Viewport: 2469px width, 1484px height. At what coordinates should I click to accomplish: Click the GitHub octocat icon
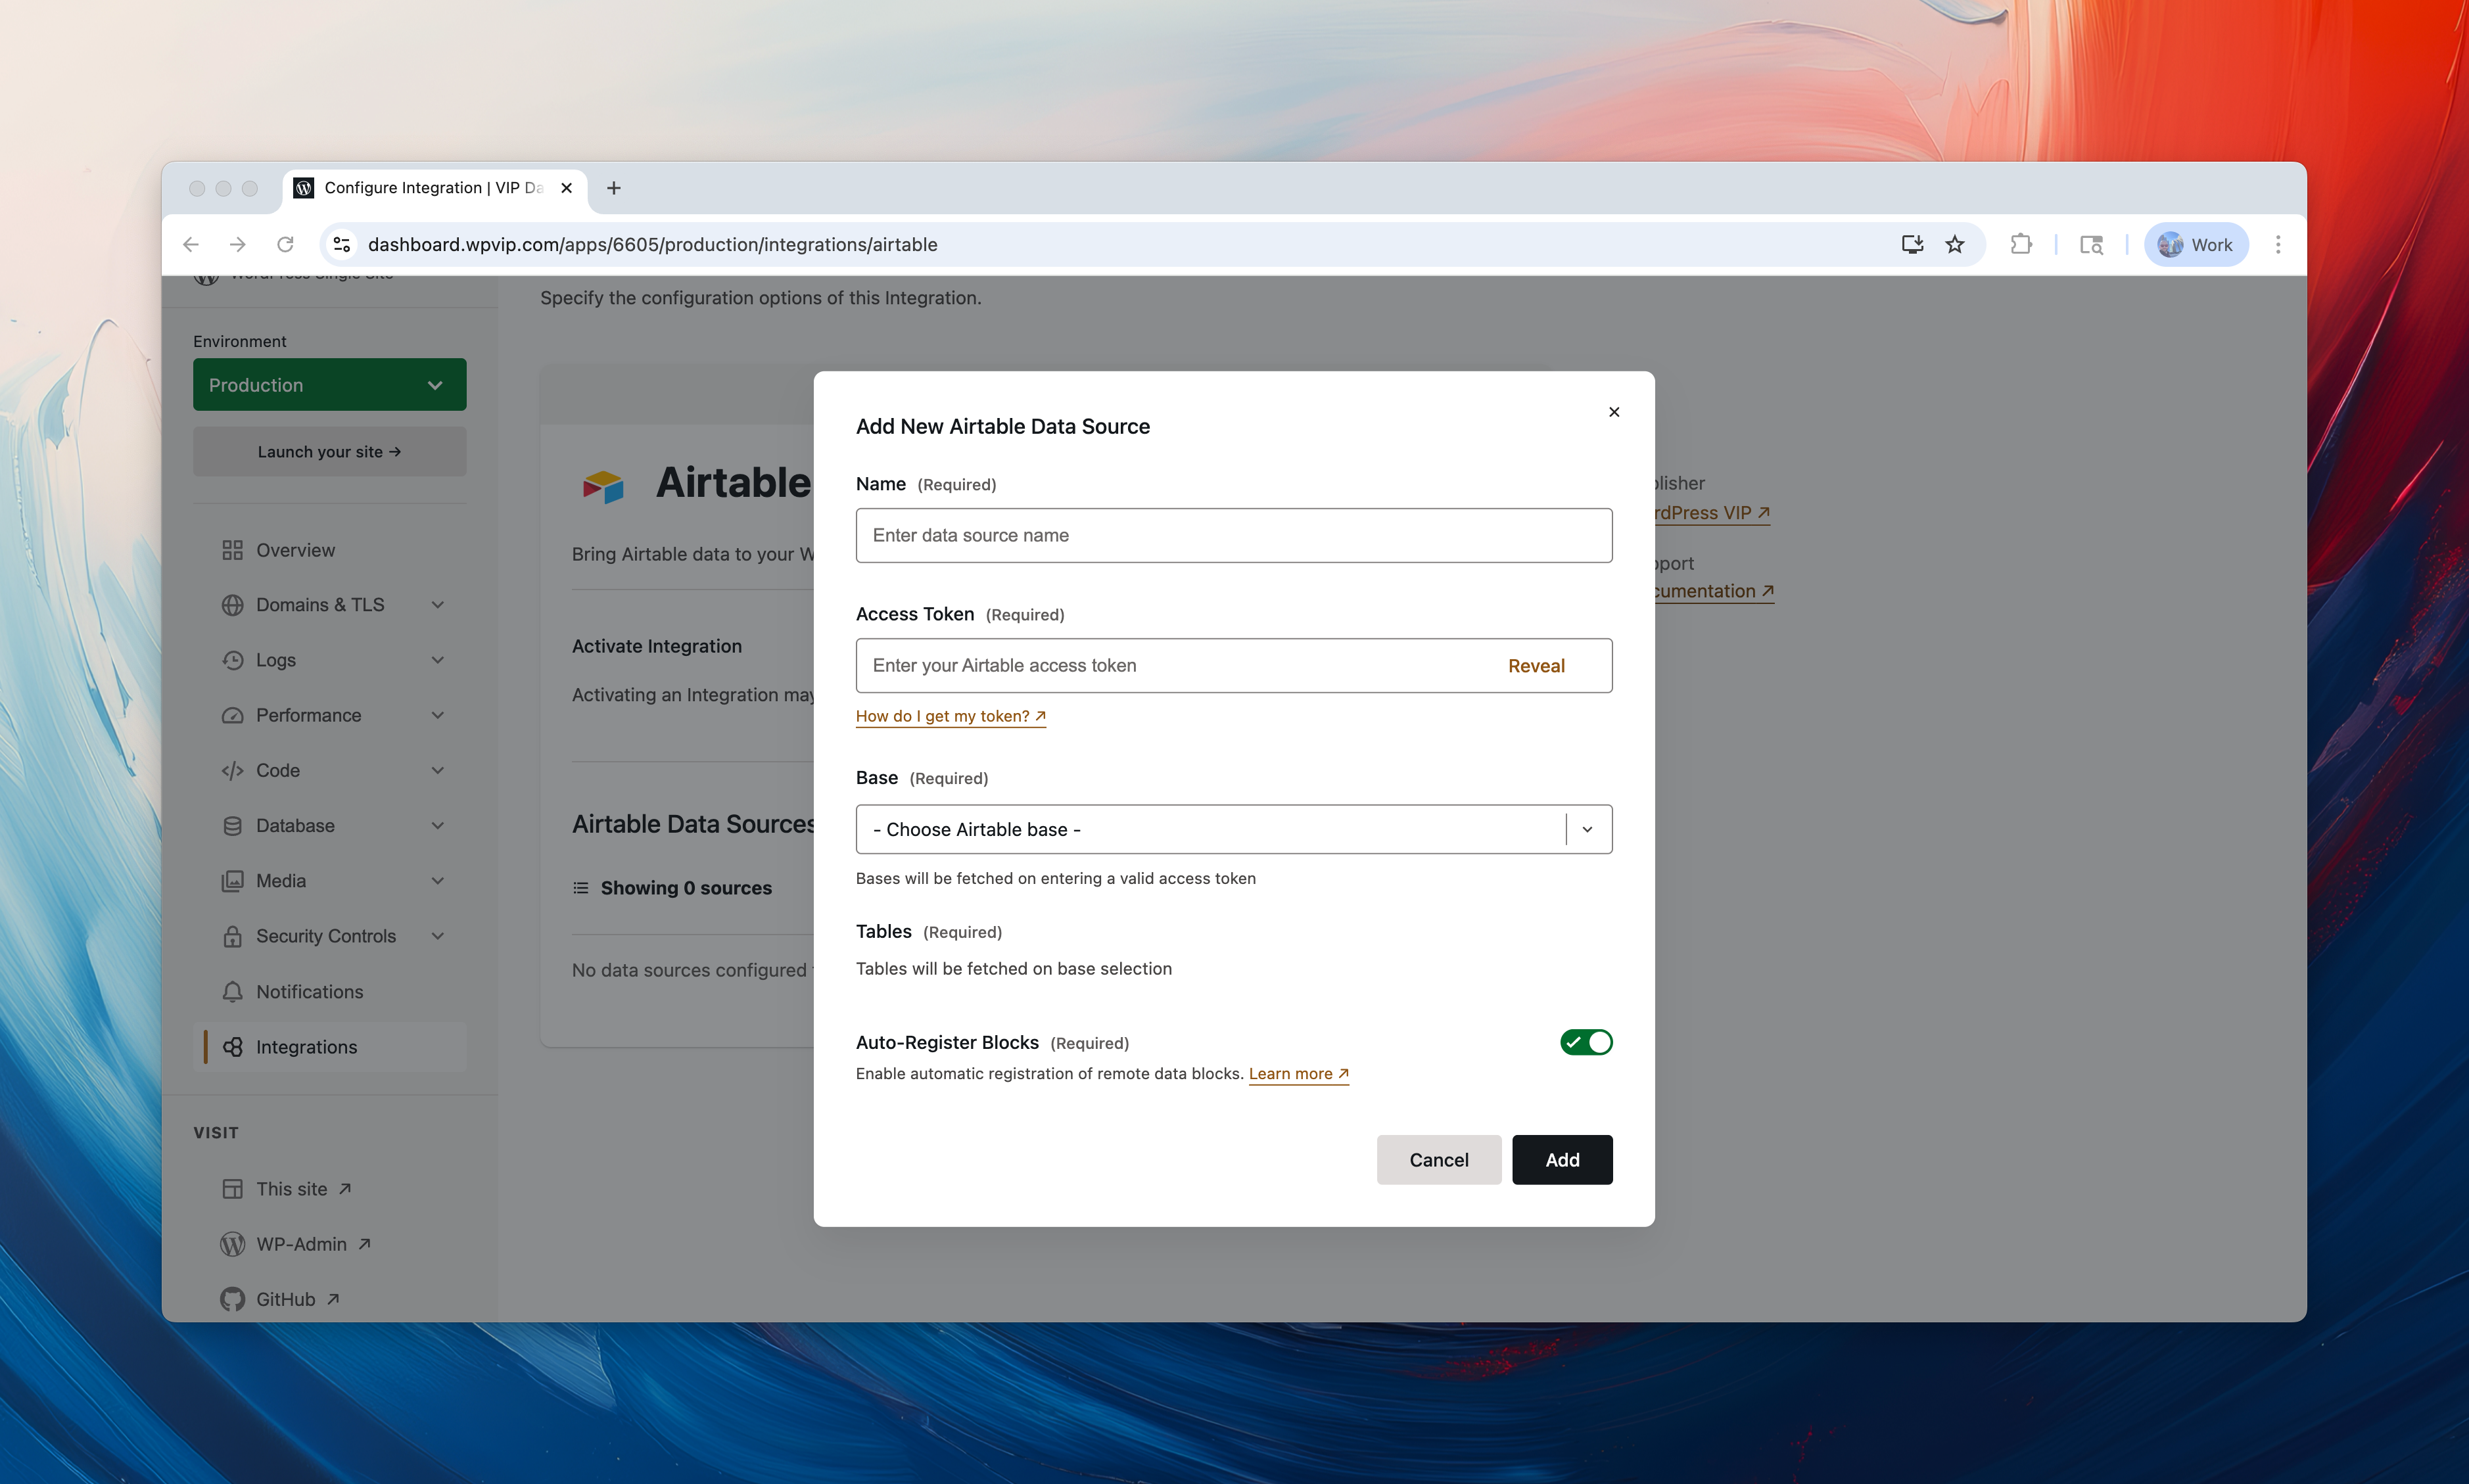pos(232,1299)
